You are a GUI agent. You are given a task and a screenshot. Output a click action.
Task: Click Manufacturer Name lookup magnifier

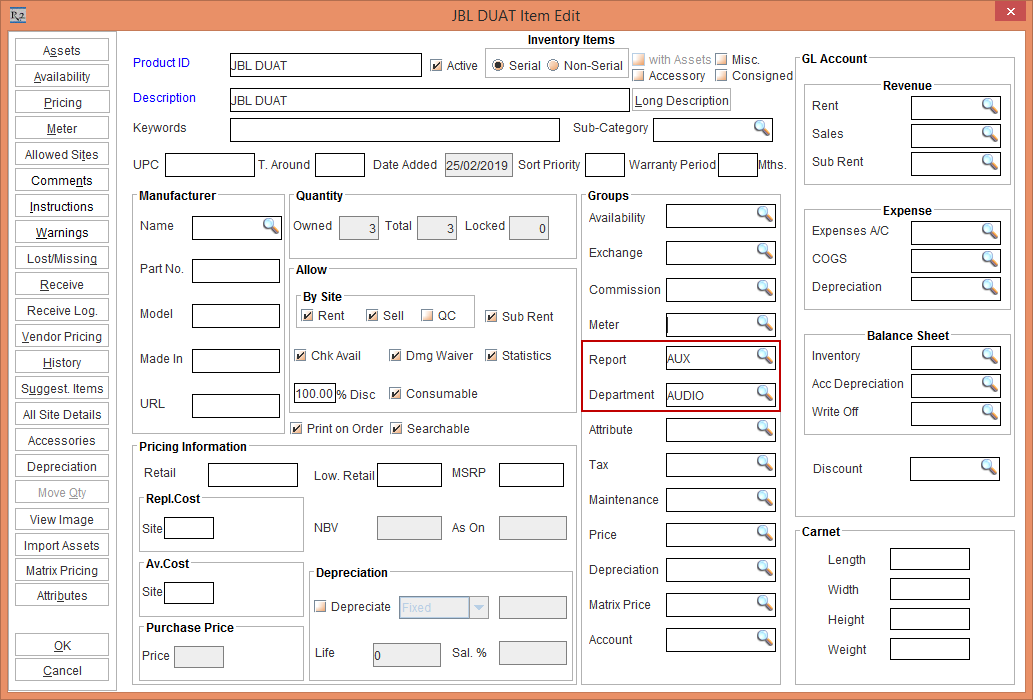271,226
